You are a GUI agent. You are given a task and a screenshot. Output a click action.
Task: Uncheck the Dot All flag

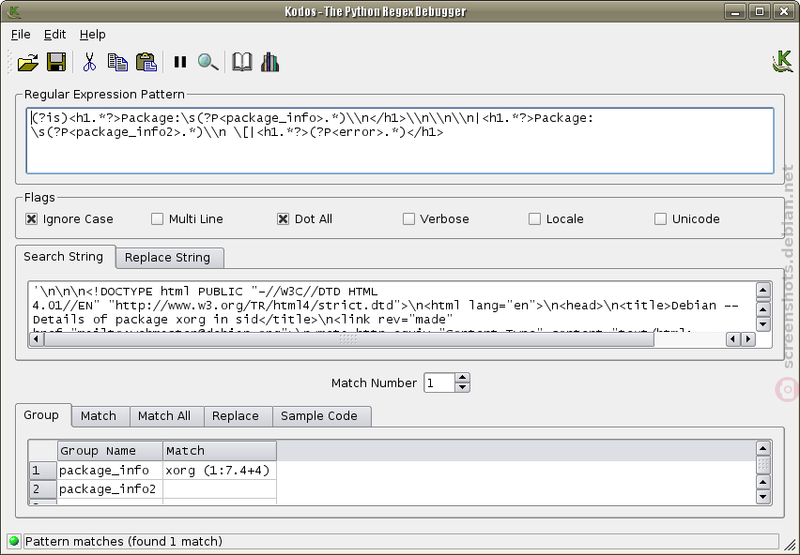[x=283, y=219]
